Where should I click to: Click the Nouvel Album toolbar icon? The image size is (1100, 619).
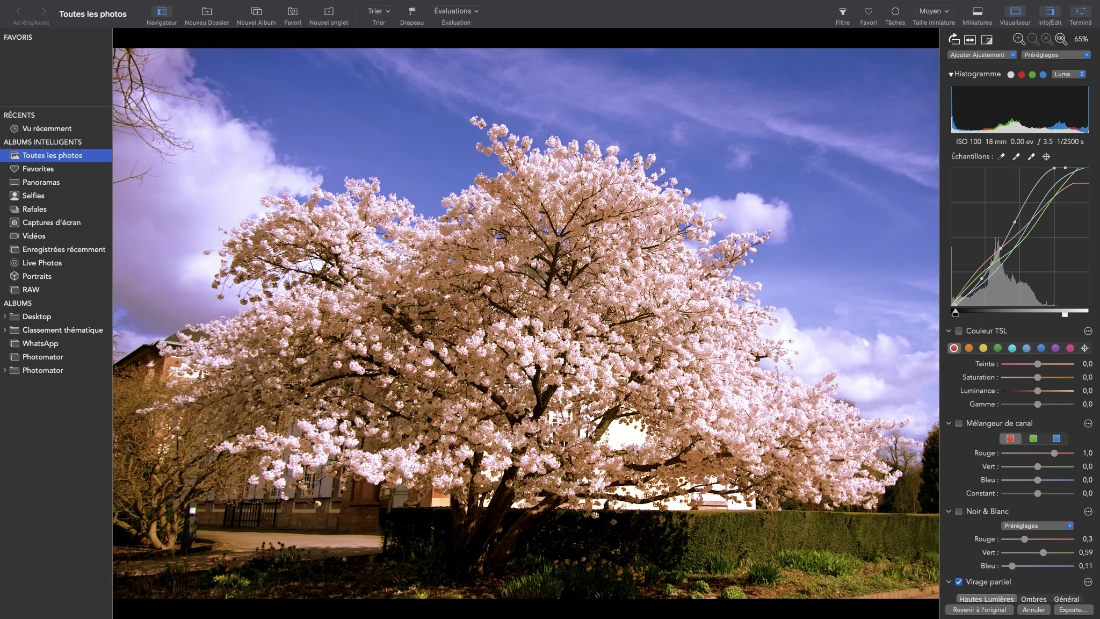[x=256, y=11]
